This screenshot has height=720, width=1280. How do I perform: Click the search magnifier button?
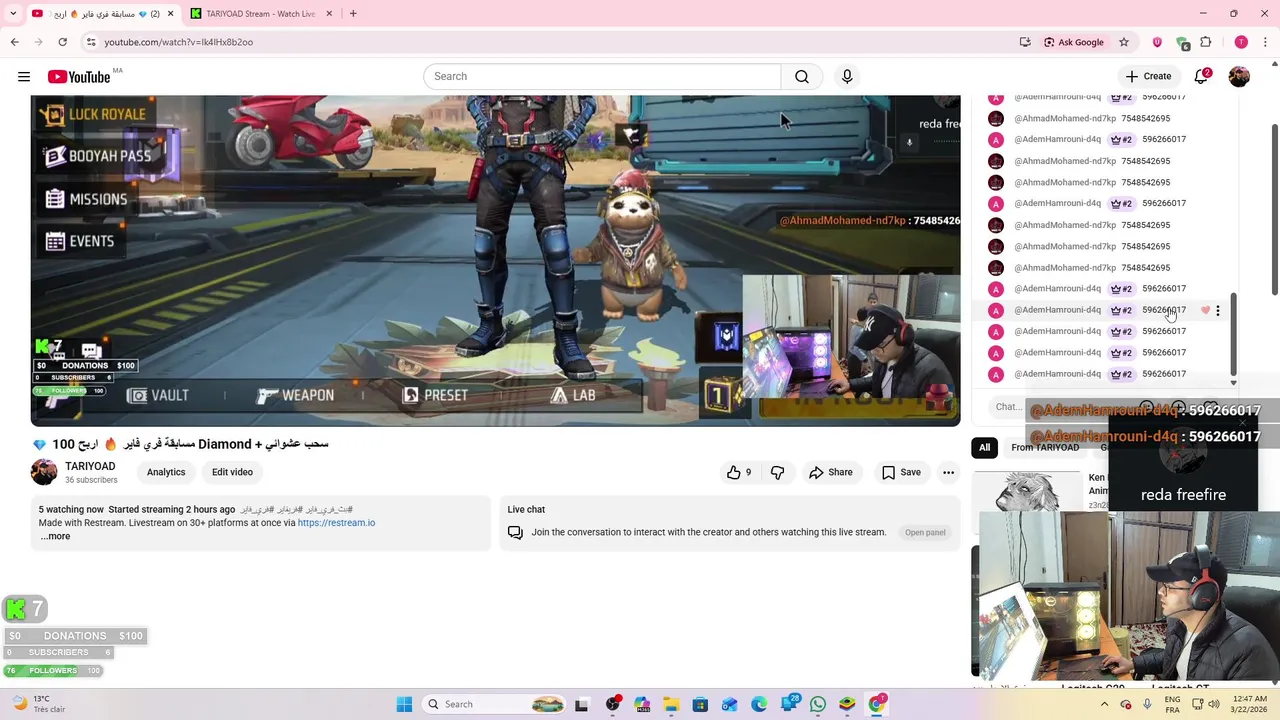[802, 76]
